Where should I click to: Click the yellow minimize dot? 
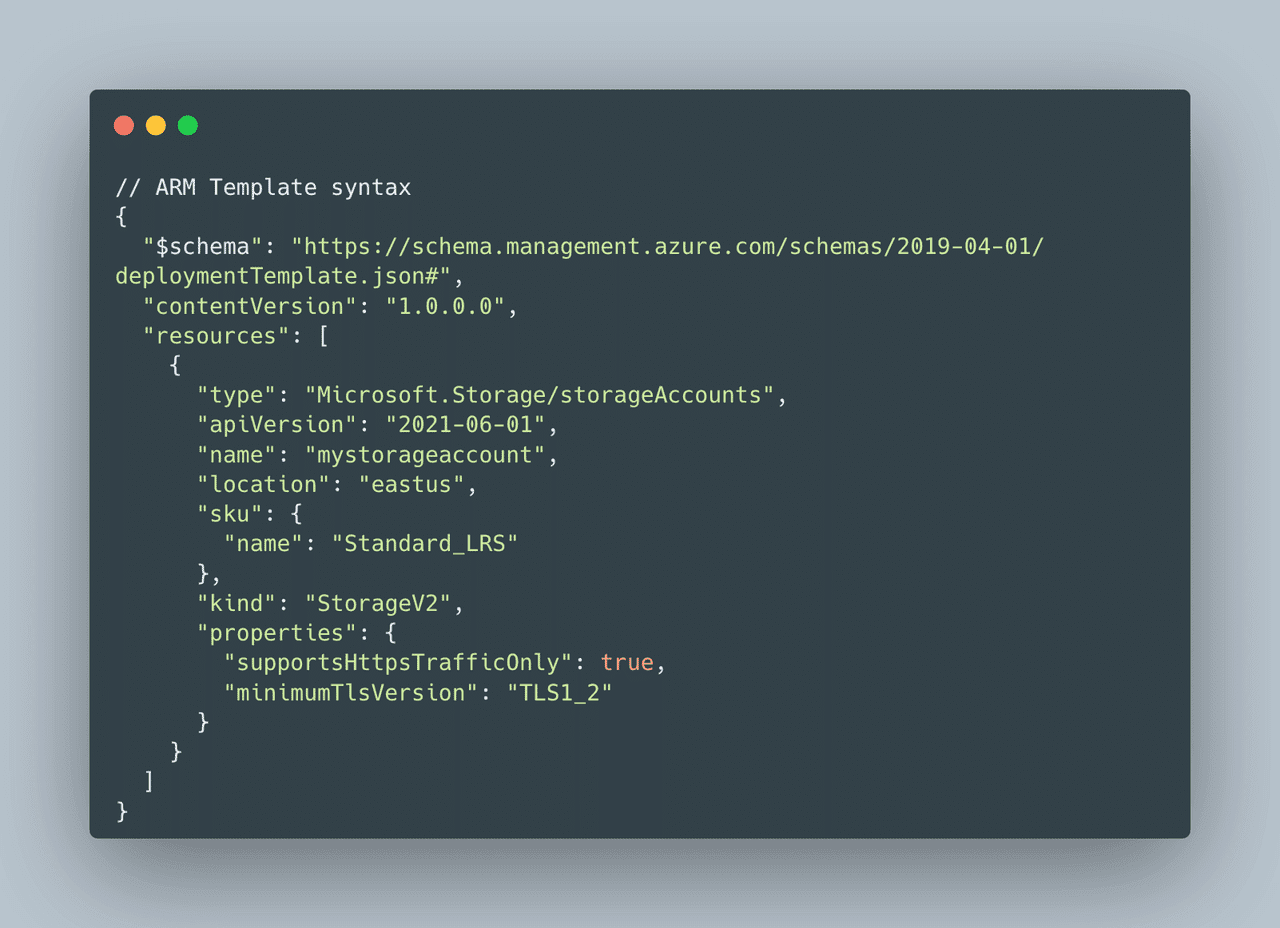(x=156, y=125)
